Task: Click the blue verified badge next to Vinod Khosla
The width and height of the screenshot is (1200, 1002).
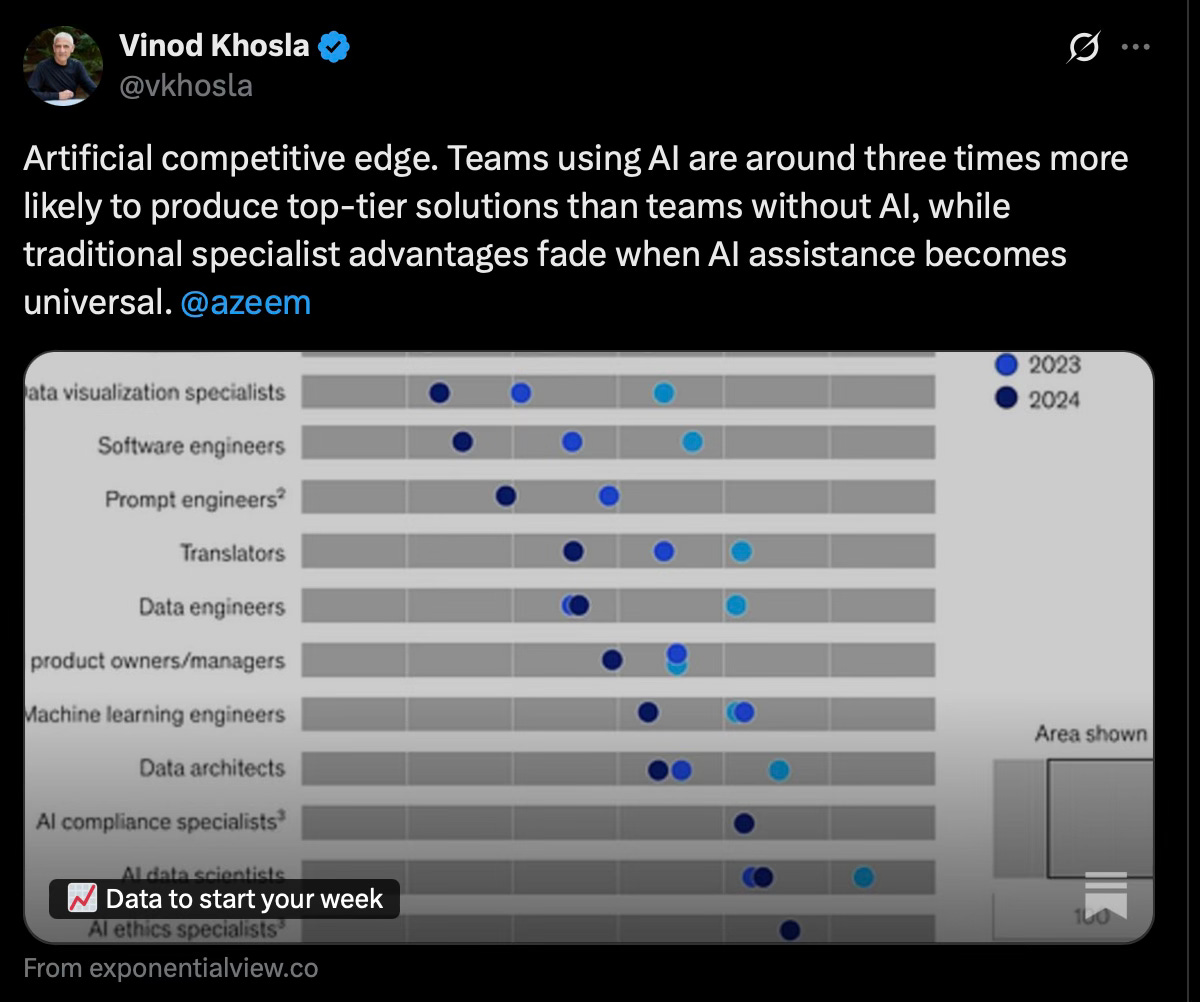Action: click(x=336, y=45)
